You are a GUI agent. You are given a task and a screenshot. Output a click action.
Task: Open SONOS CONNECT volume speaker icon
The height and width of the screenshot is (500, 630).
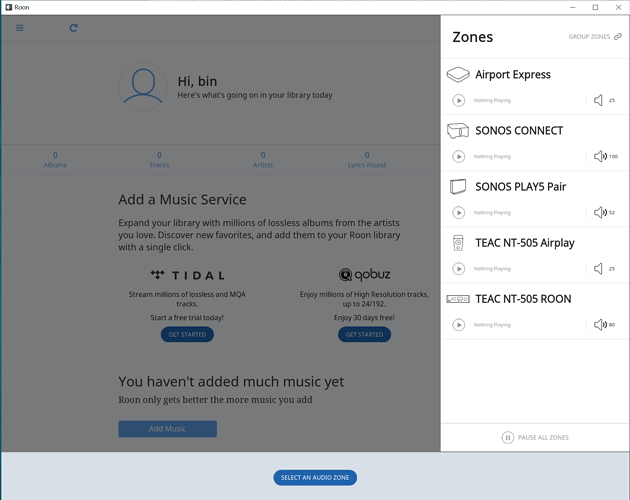[x=600, y=156]
